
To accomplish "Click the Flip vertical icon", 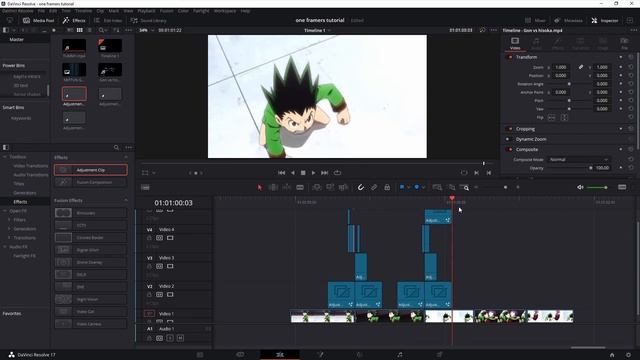I will [x=564, y=118].
